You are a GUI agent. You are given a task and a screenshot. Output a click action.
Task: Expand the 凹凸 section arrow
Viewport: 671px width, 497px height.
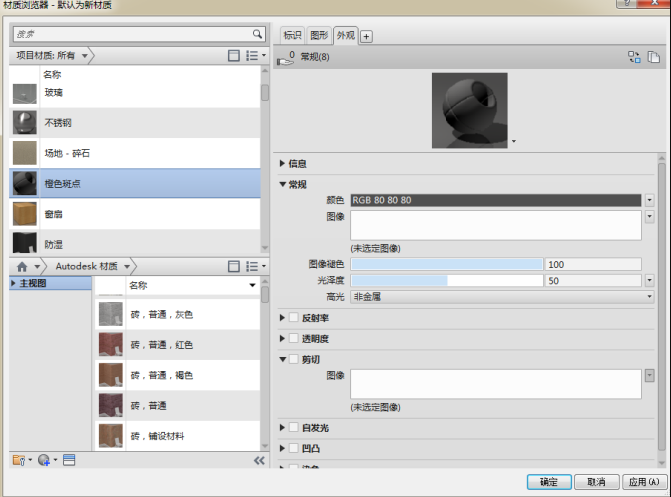282,448
